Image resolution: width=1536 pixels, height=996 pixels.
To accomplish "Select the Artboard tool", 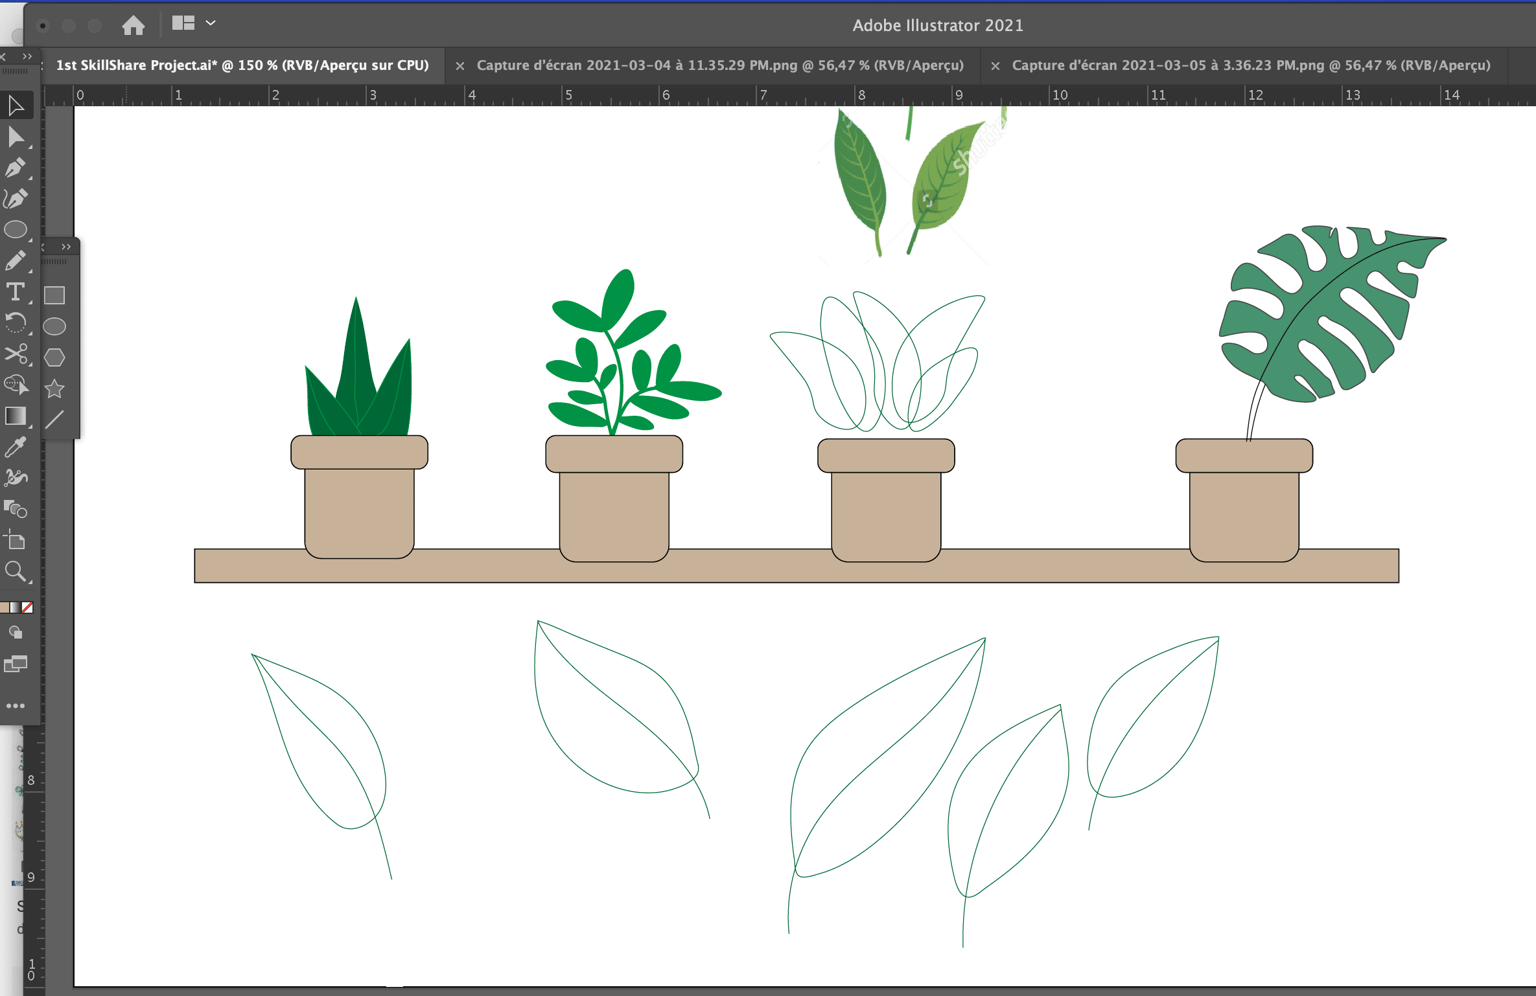I will tap(16, 540).
